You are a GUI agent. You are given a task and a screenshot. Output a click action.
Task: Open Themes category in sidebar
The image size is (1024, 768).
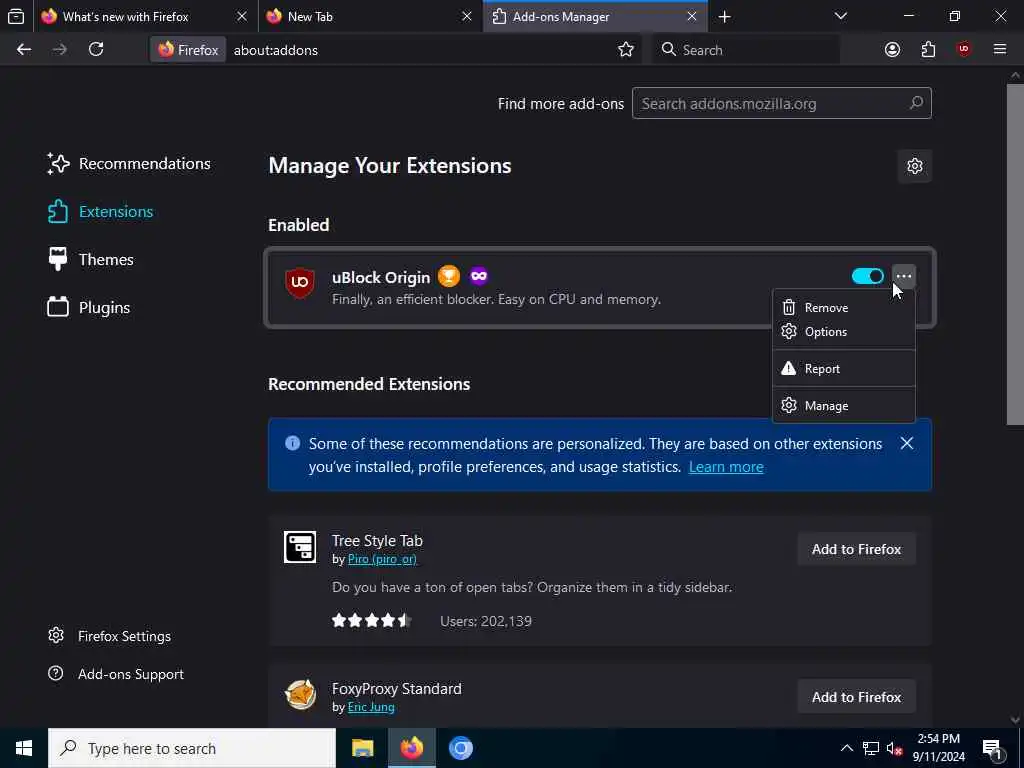click(x=90, y=260)
